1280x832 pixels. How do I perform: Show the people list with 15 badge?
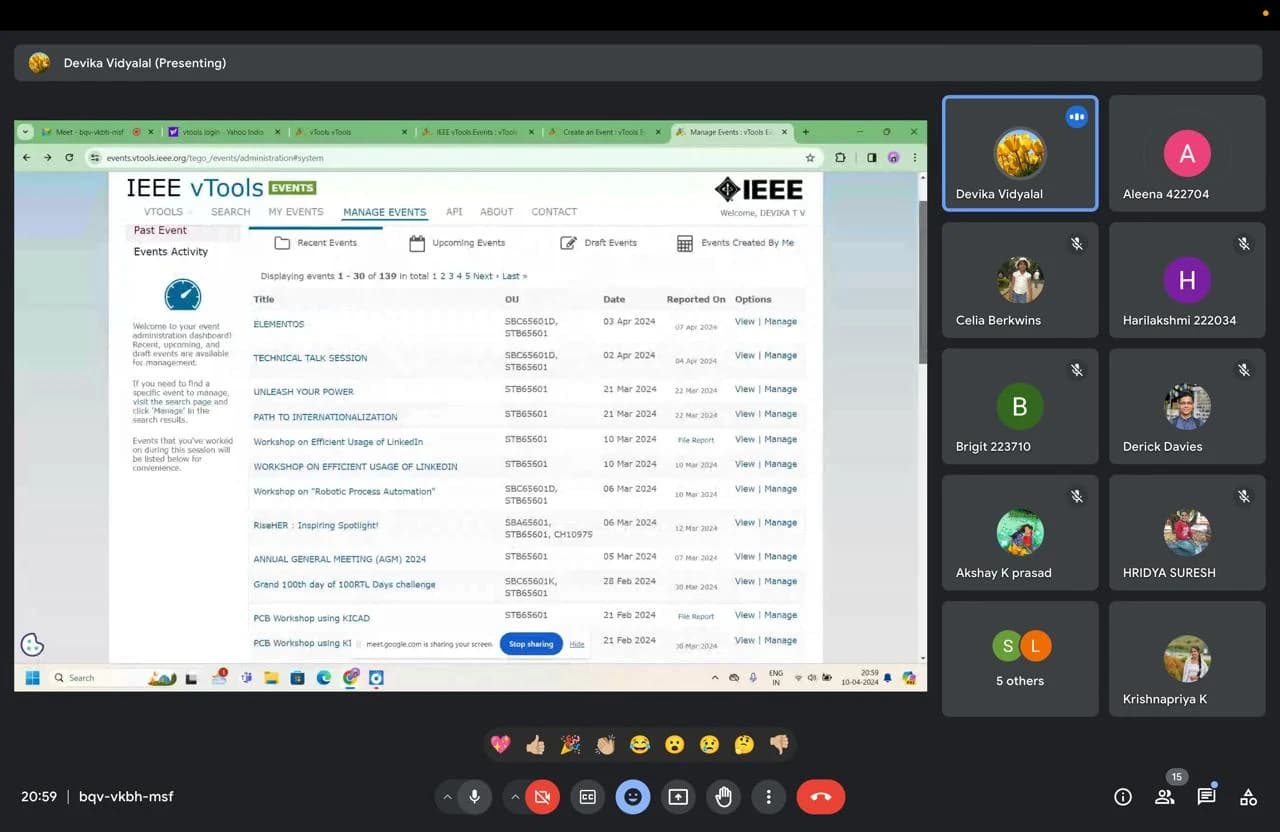click(1165, 797)
